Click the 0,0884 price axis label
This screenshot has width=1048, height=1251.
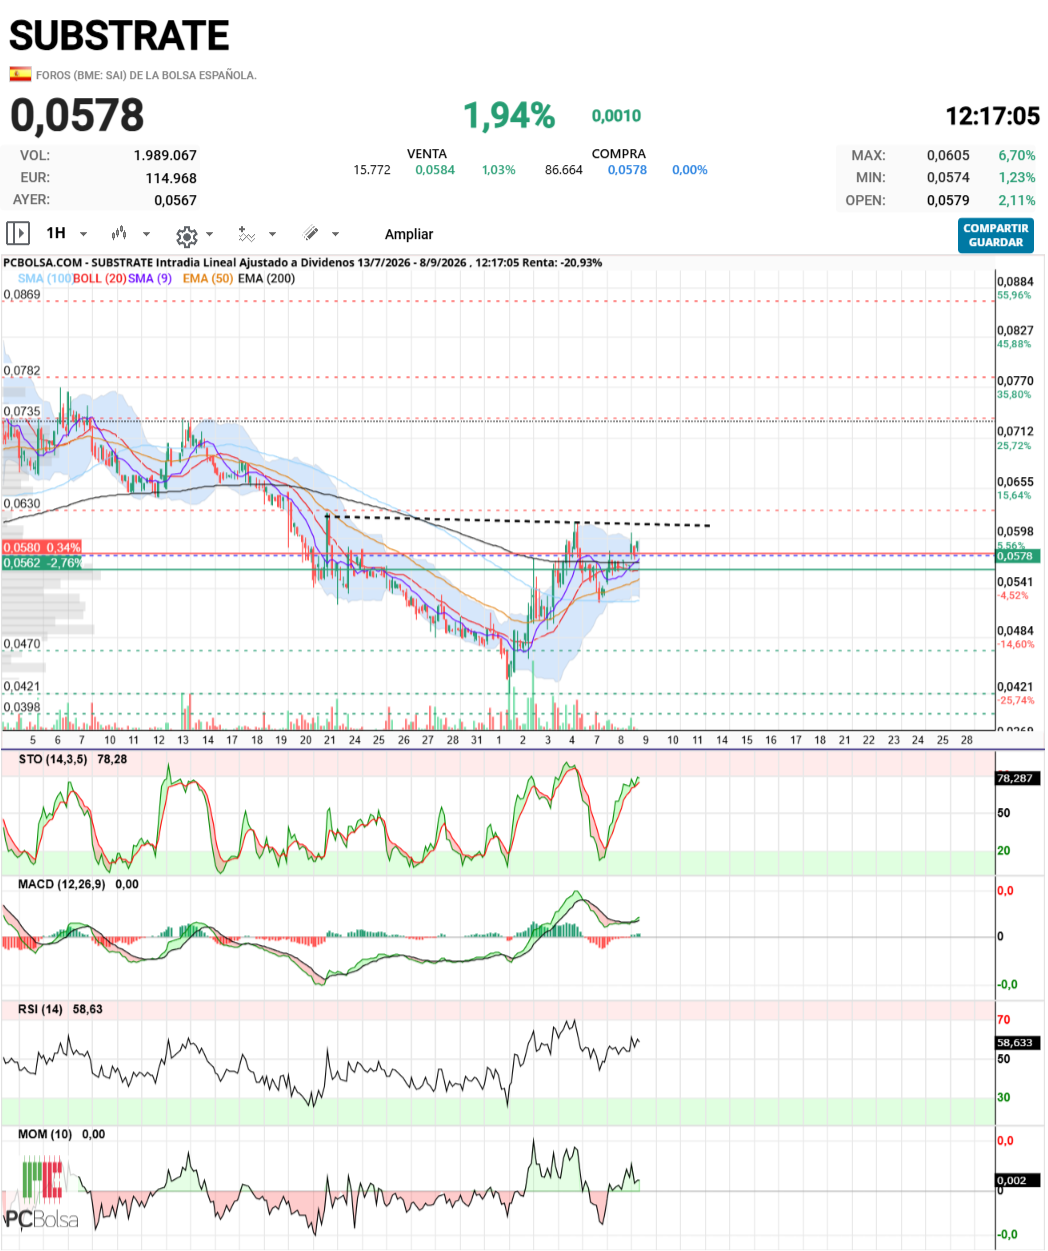point(1015,282)
